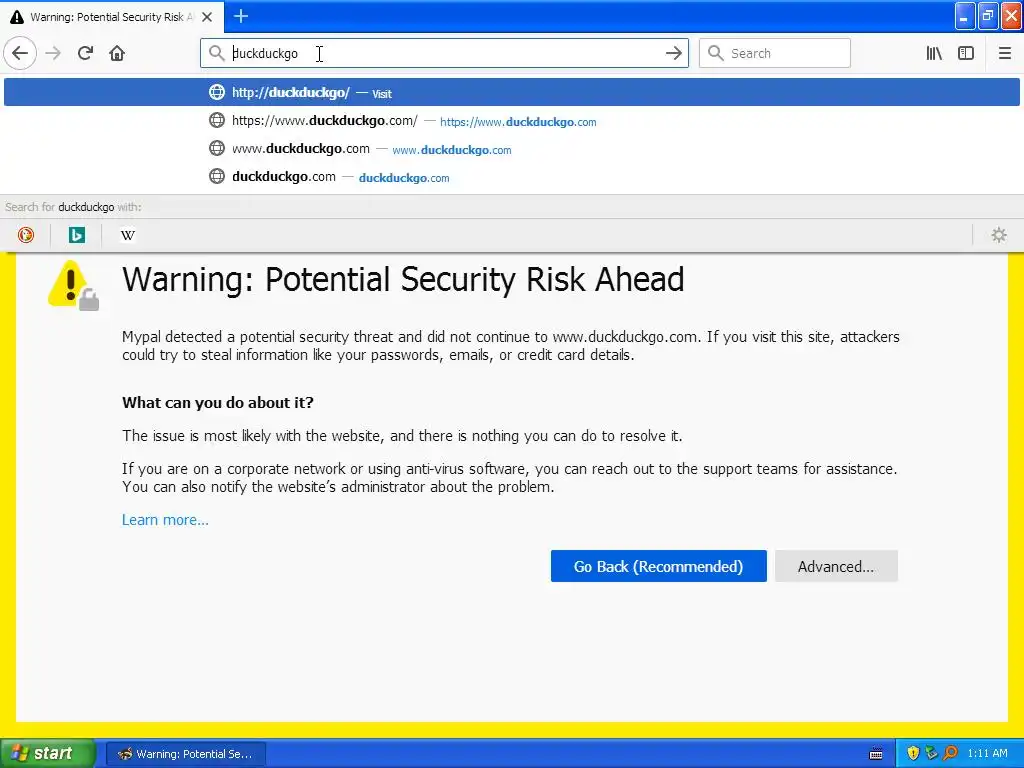Choose the http://duckduckgo/ Visit suggestion
The height and width of the screenshot is (768, 1024).
(x=512, y=92)
